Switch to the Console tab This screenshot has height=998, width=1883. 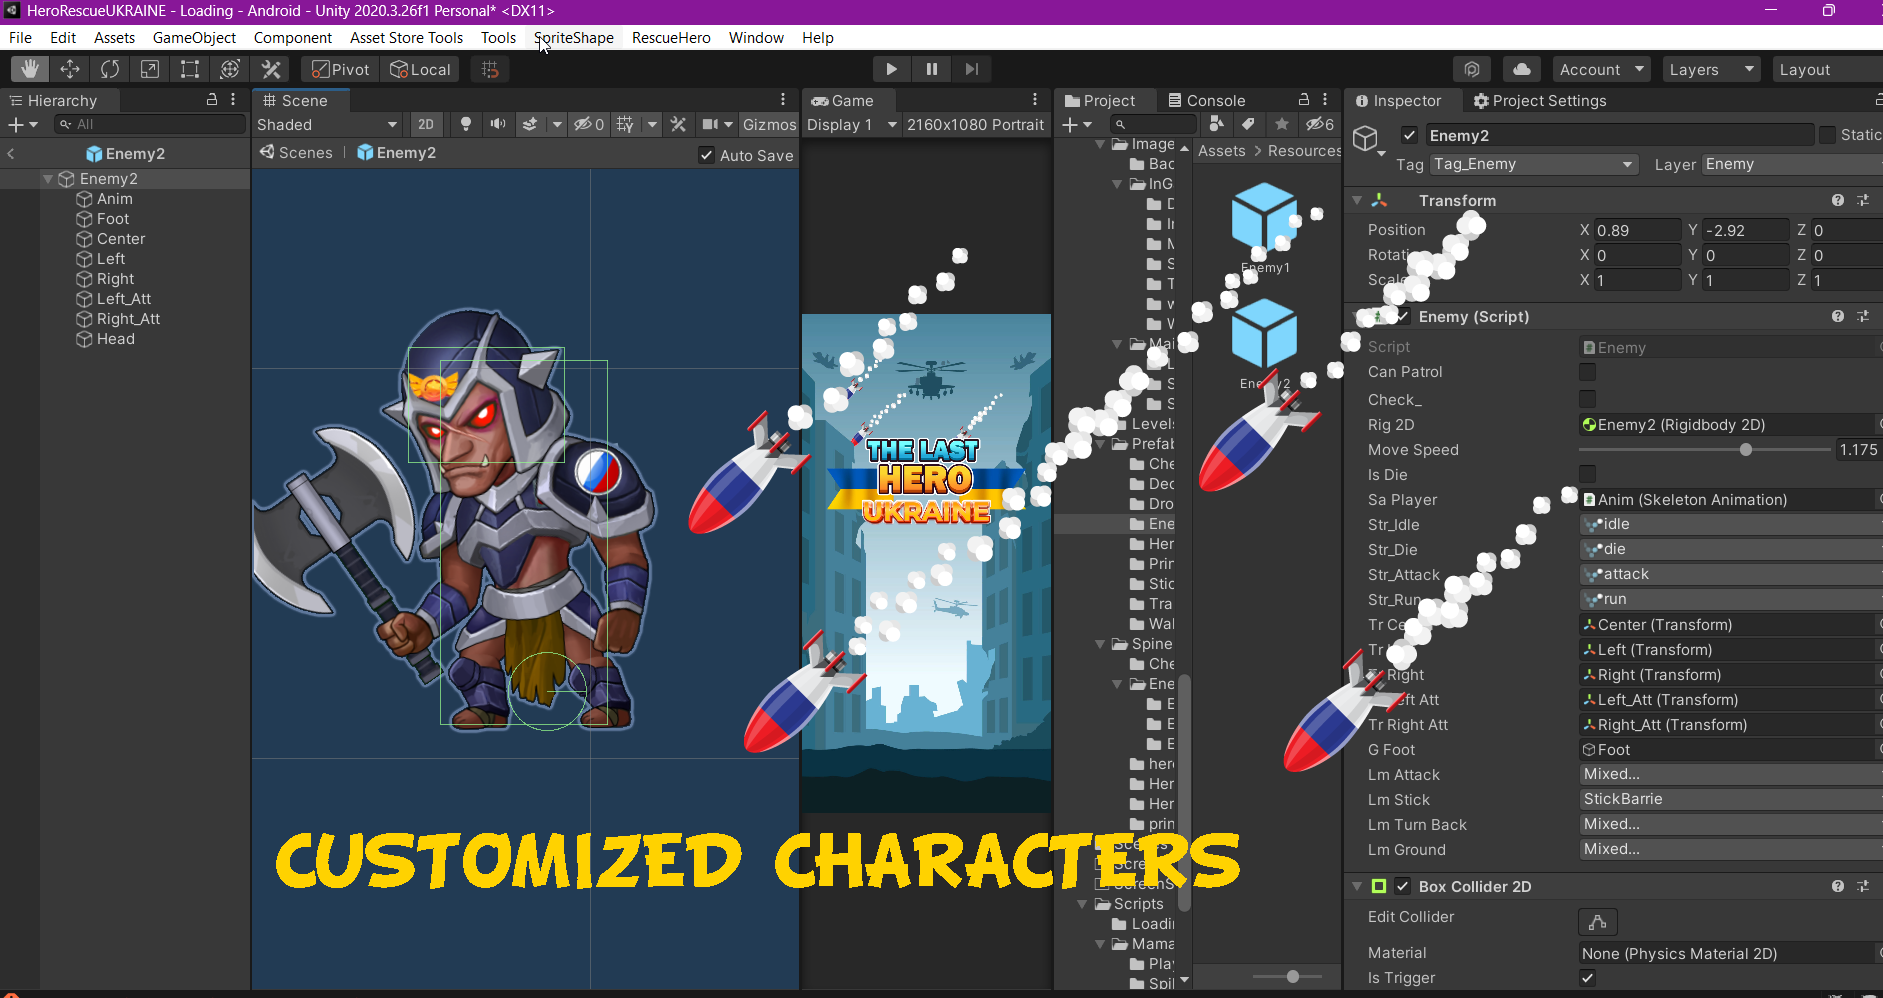tap(1206, 100)
